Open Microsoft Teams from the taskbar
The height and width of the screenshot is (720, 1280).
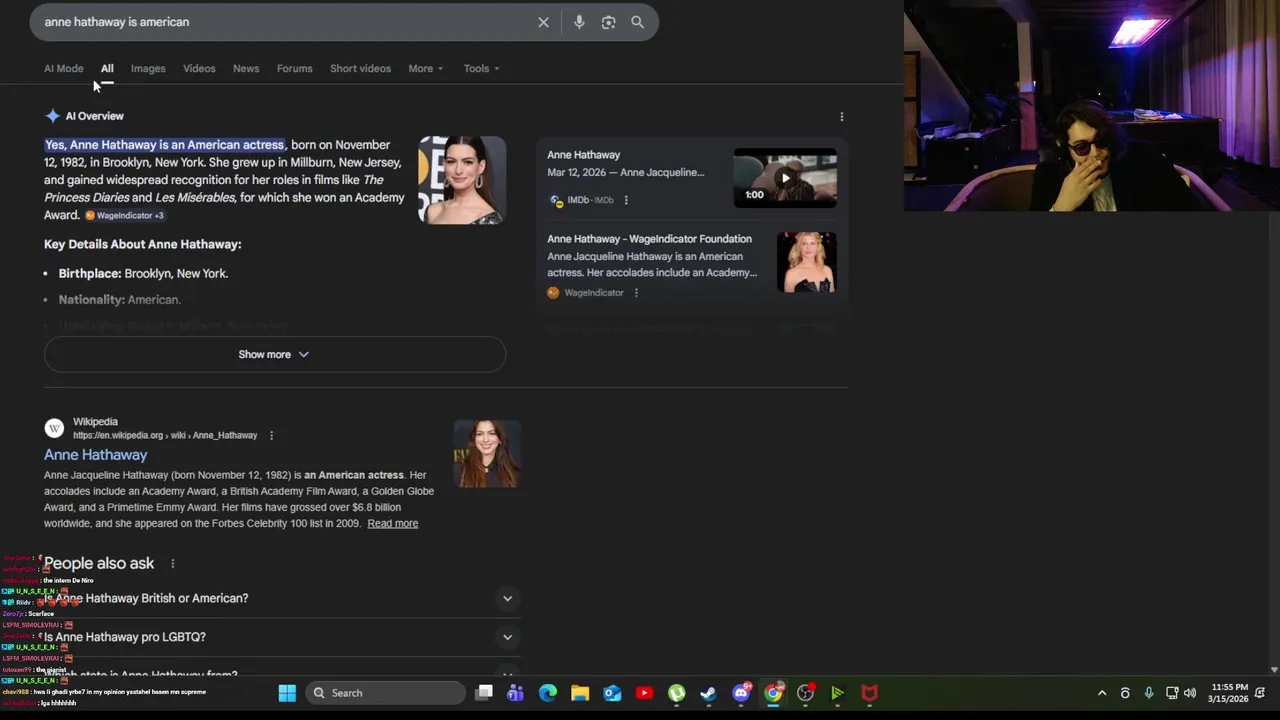pyautogui.click(x=516, y=693)
